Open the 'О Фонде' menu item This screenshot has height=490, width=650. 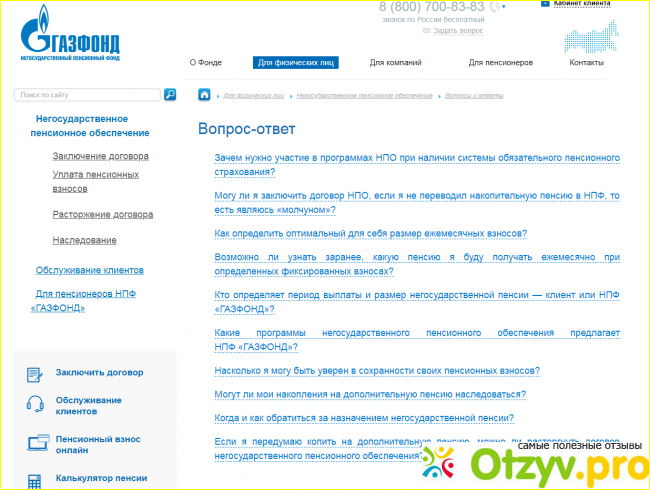tap(205, 62)
